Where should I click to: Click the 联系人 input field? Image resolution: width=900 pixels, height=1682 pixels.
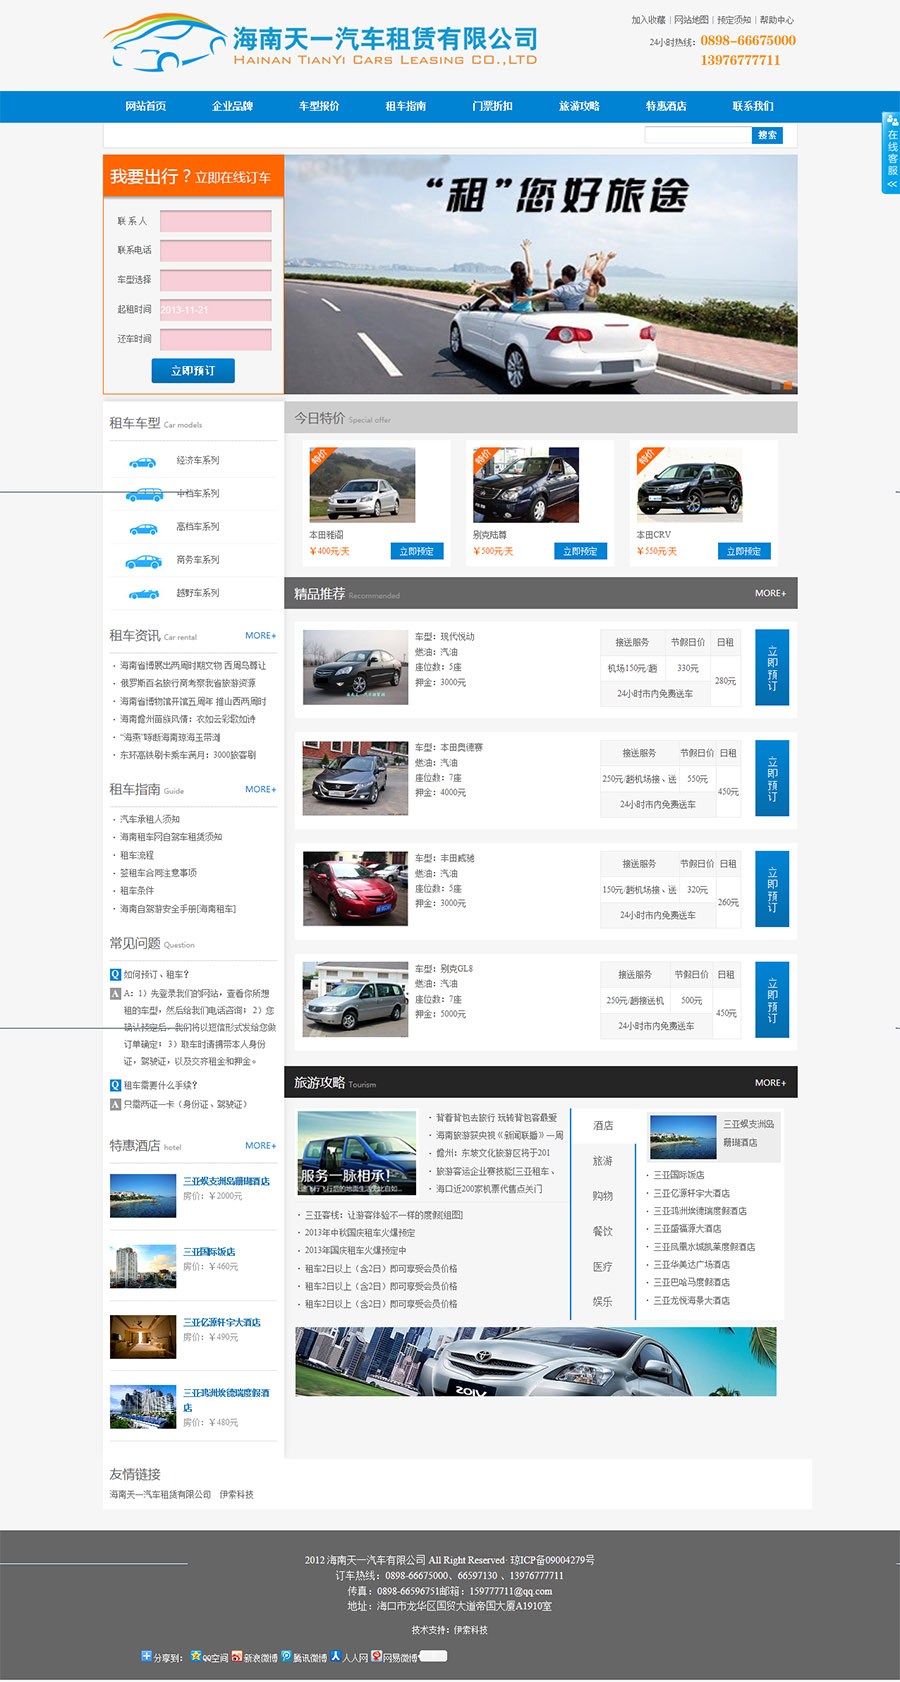[216, 221]
